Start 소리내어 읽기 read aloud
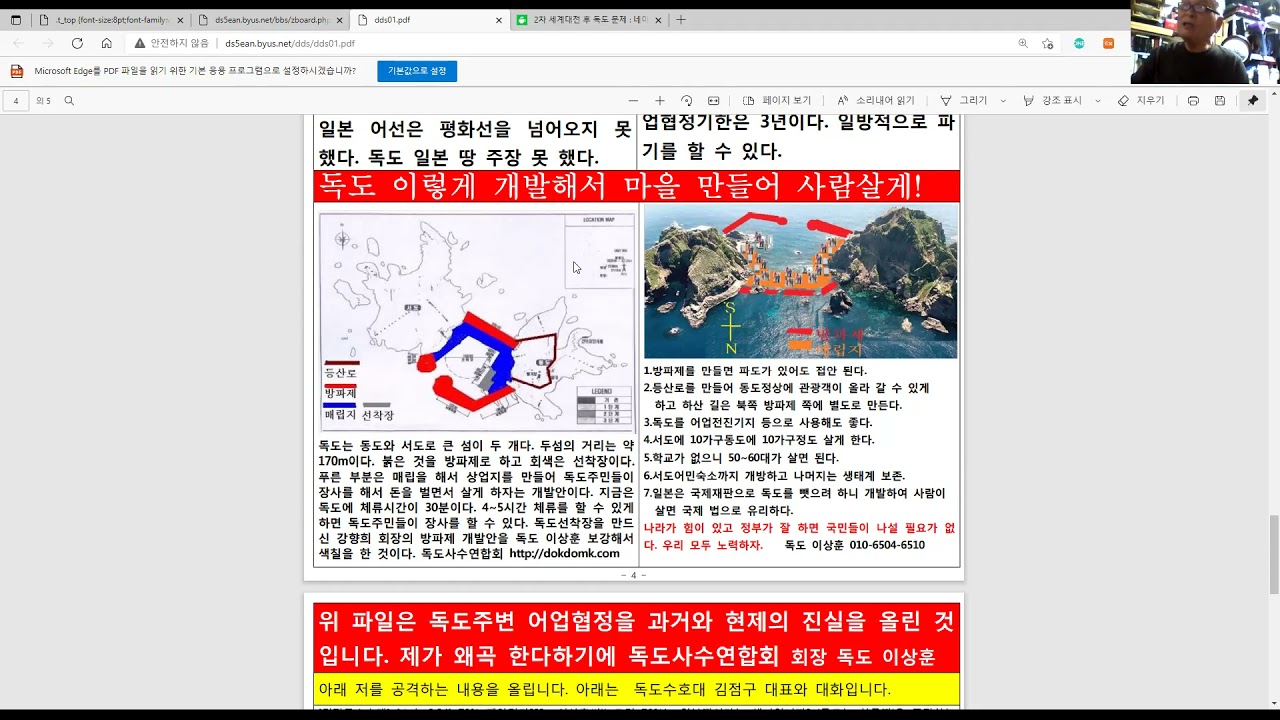The image size is (1280, 720). click(x=876, y=101)
